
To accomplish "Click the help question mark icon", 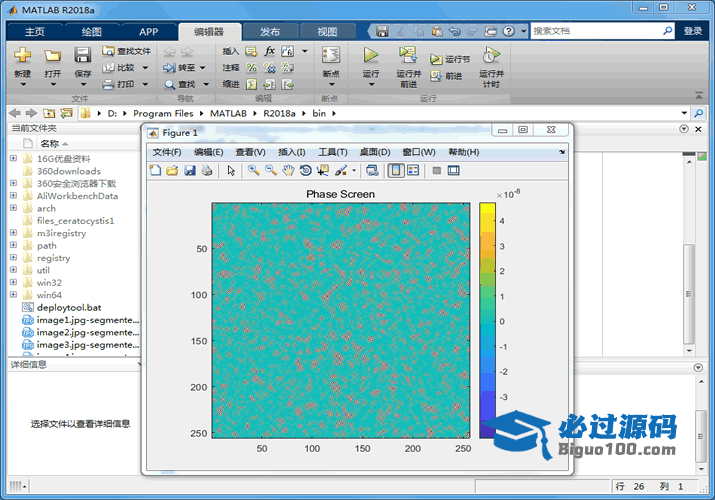I will click(x=508, y=31).
